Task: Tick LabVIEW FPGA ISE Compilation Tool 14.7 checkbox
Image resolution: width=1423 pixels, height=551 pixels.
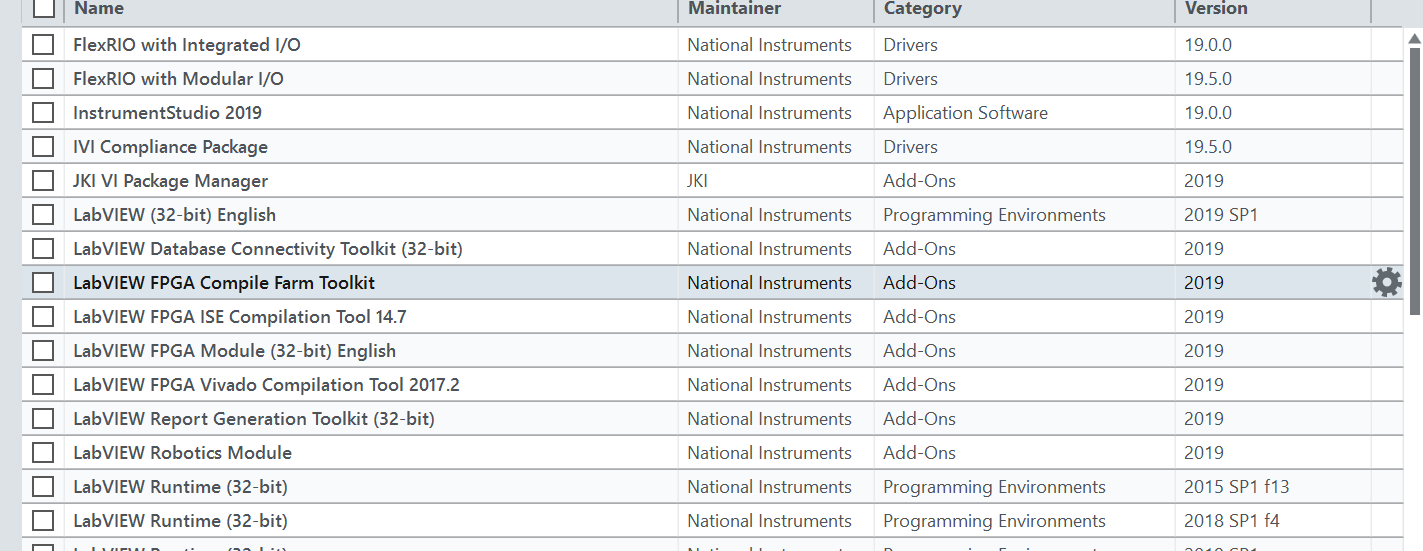Action: [x=43, y=317]
